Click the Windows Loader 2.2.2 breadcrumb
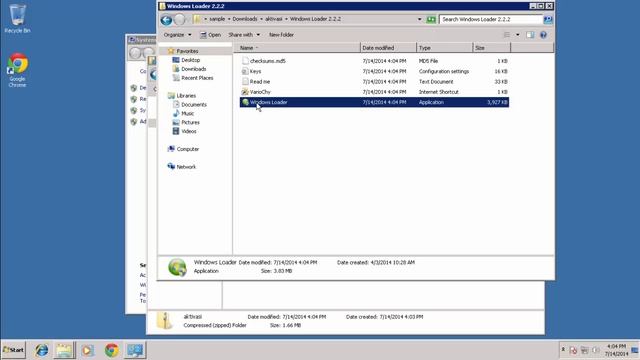Viewport: 640px width, 360px height. [315, 19]
